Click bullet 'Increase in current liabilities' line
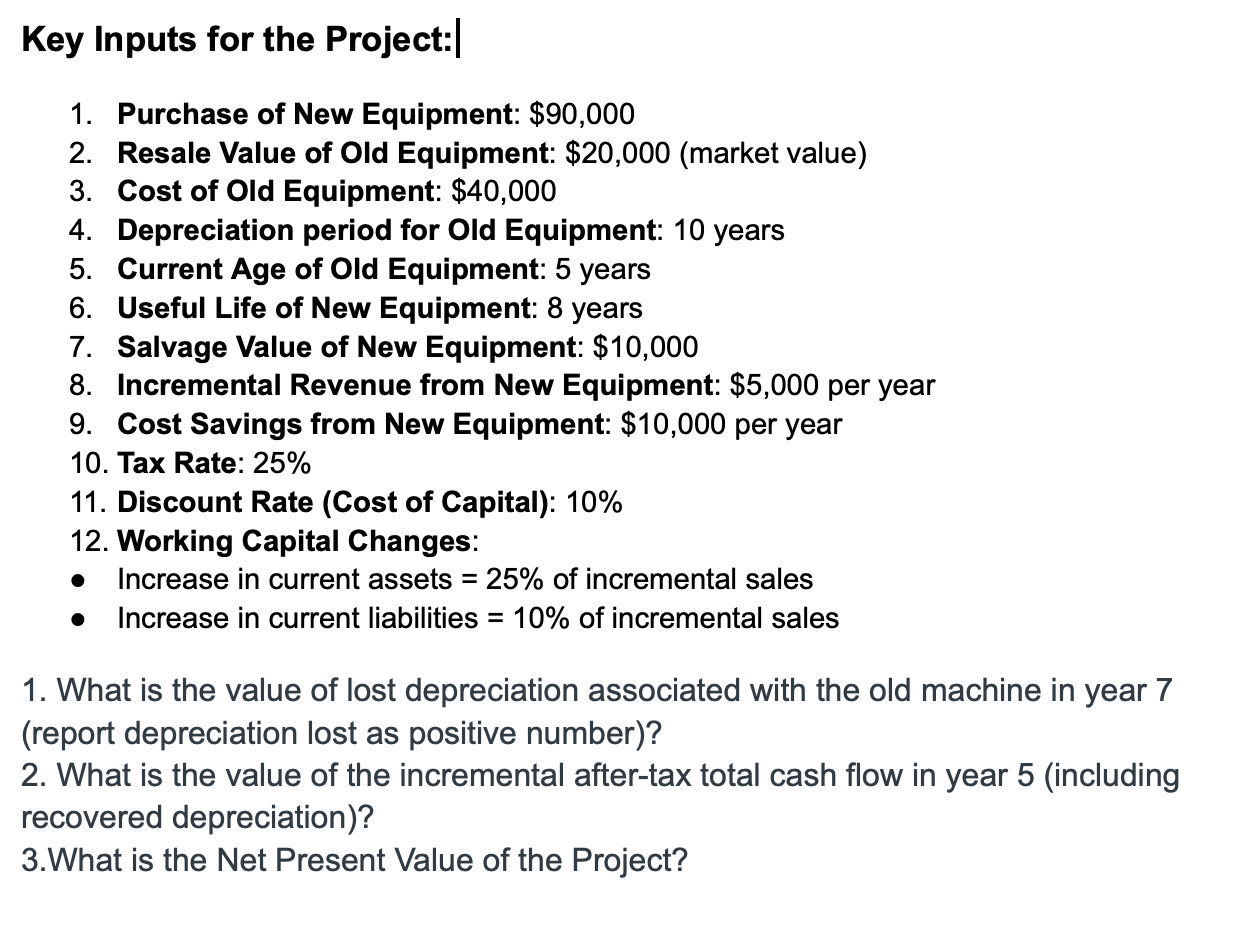The width and height of the screenshot is (1248, 952). click(x=479, y=618)
